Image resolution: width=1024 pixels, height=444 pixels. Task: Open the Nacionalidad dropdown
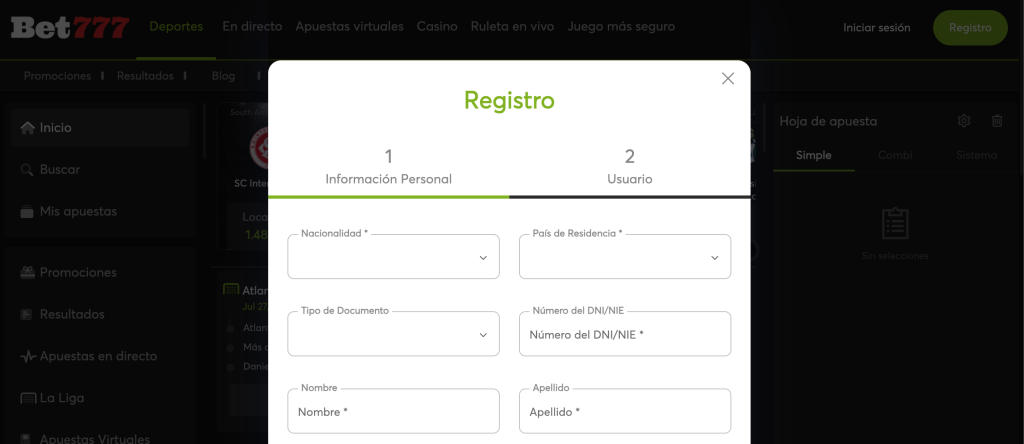[393, 257]
